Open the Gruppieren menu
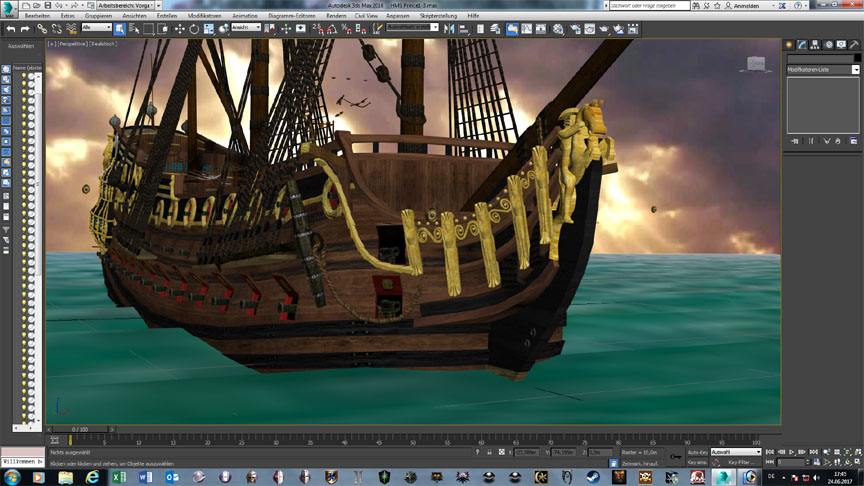Screen dimensions: 864x486 [x=99, y=16]
